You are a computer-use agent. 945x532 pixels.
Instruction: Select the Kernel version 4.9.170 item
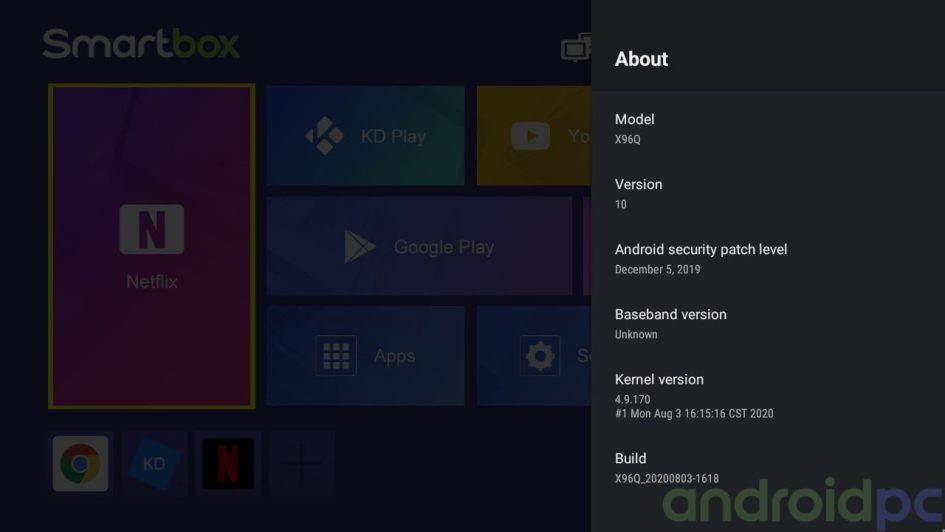point(768,396)
